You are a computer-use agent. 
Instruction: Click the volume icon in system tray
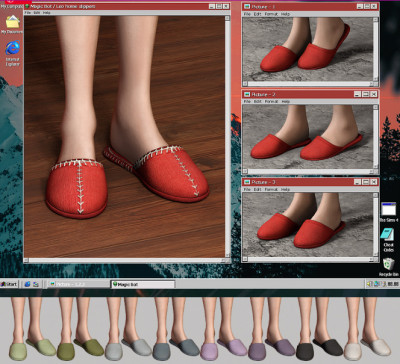(369, 284)
